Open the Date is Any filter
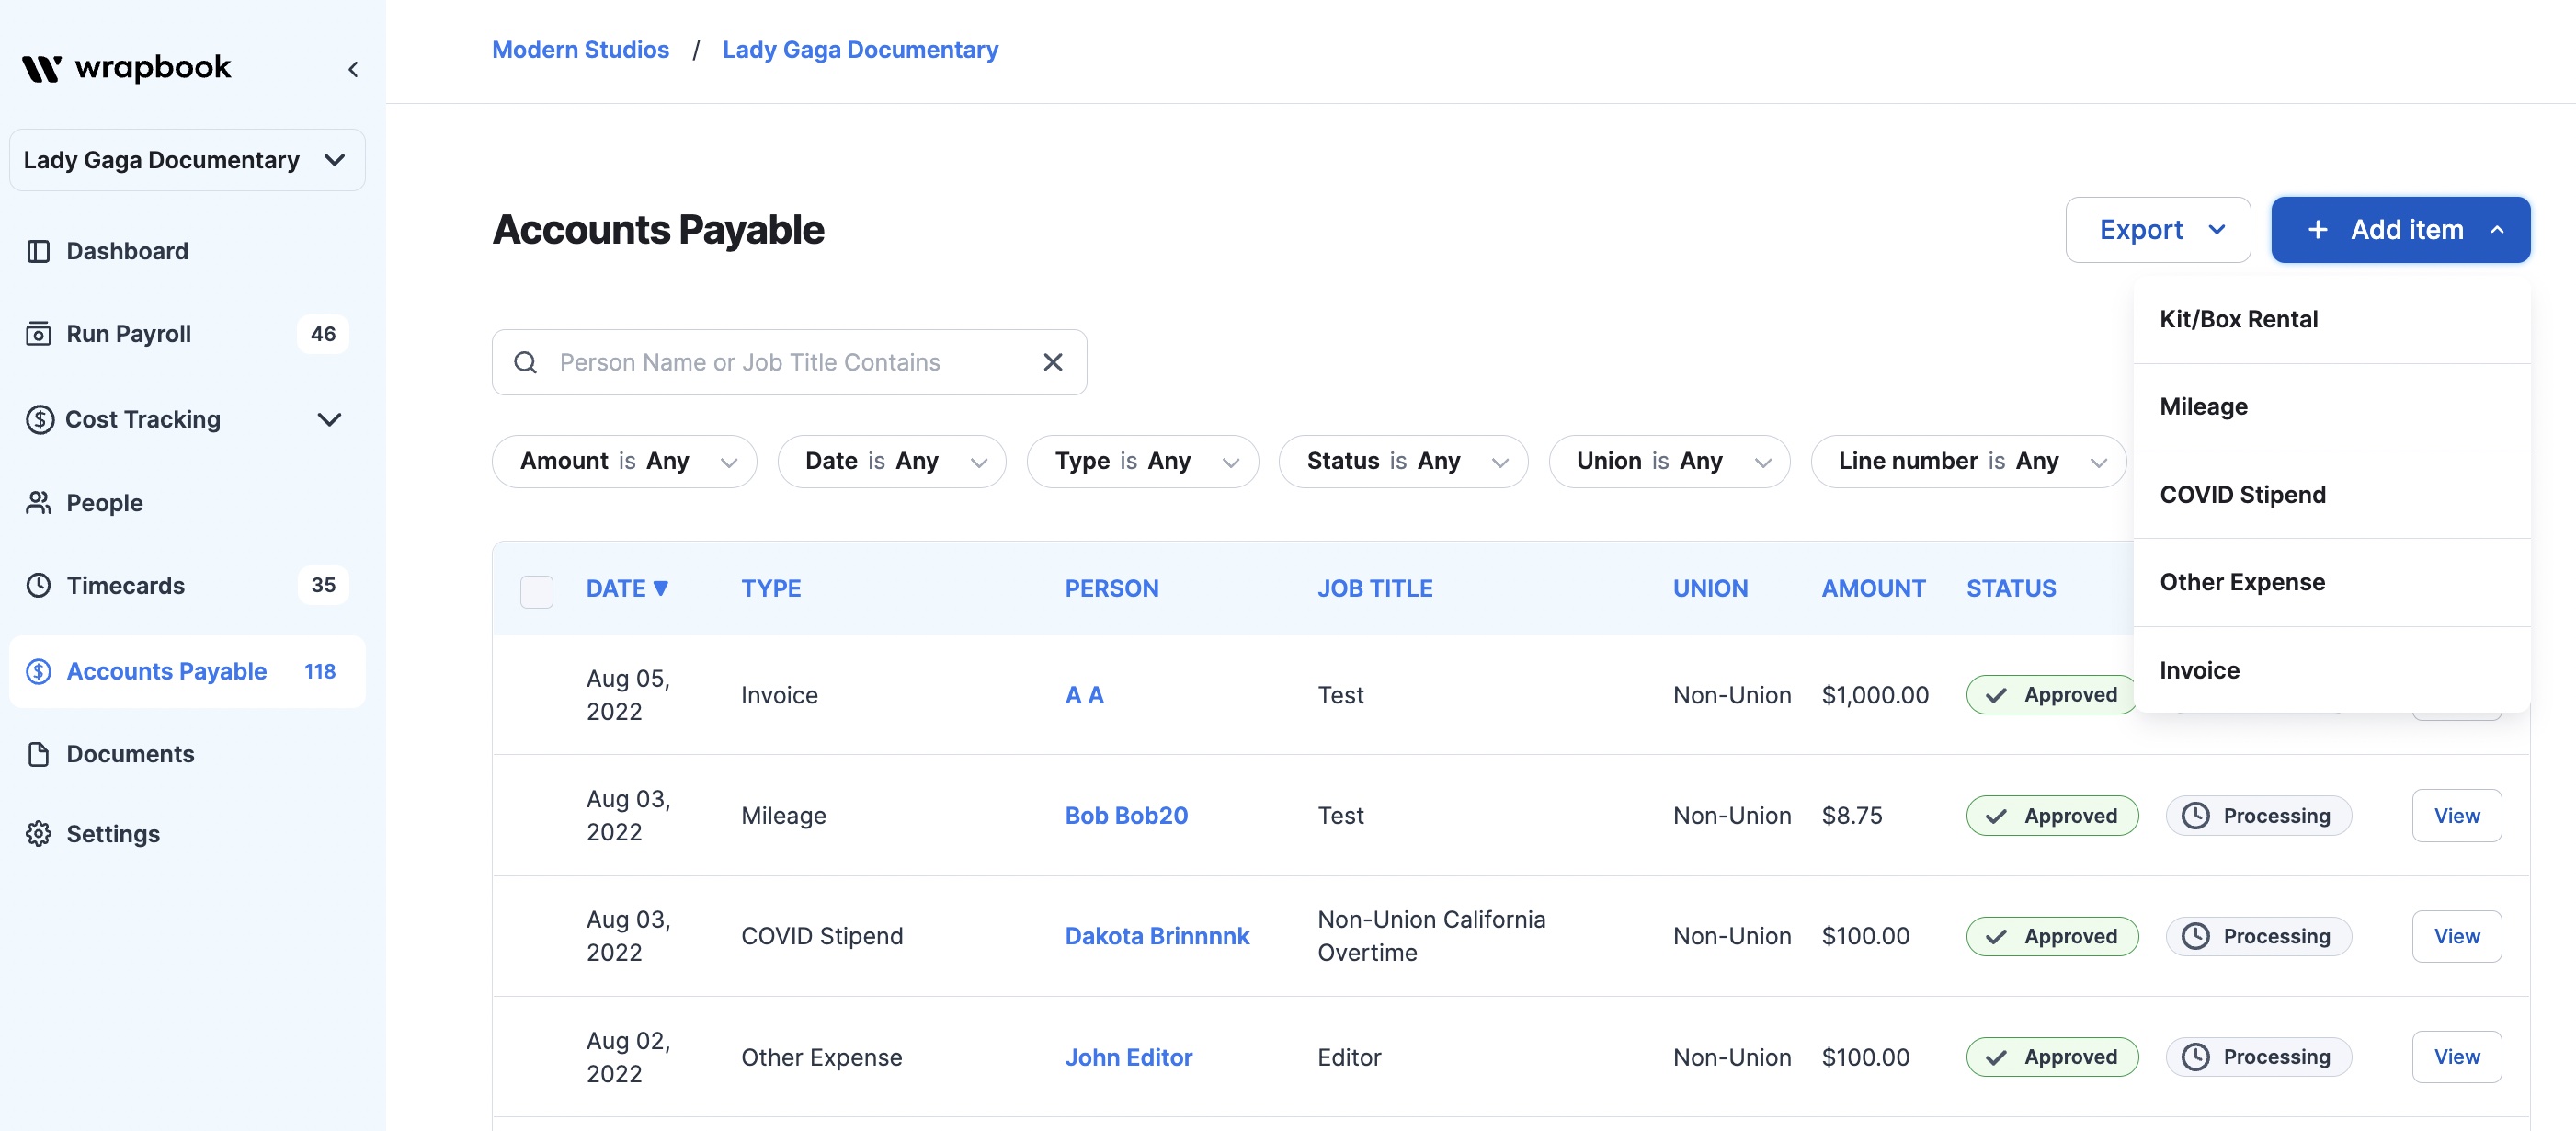The width and height of the screenshot is (2576, 1131). (x=891, y=461)
